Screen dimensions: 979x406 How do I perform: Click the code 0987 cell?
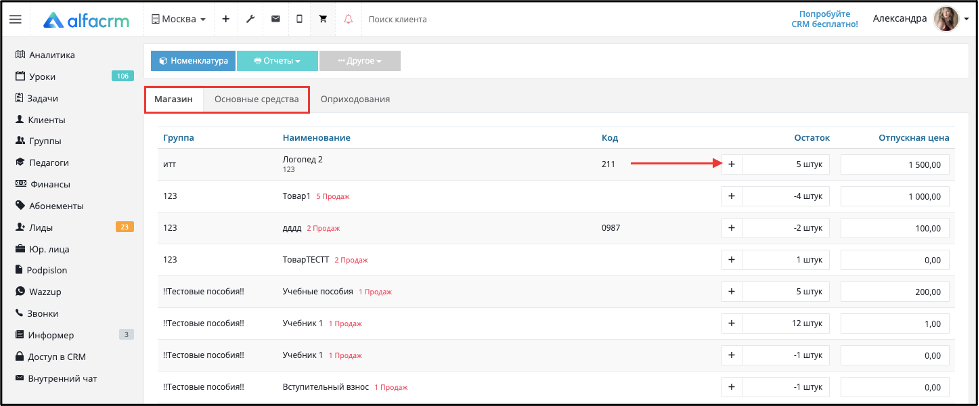(610, 228)
